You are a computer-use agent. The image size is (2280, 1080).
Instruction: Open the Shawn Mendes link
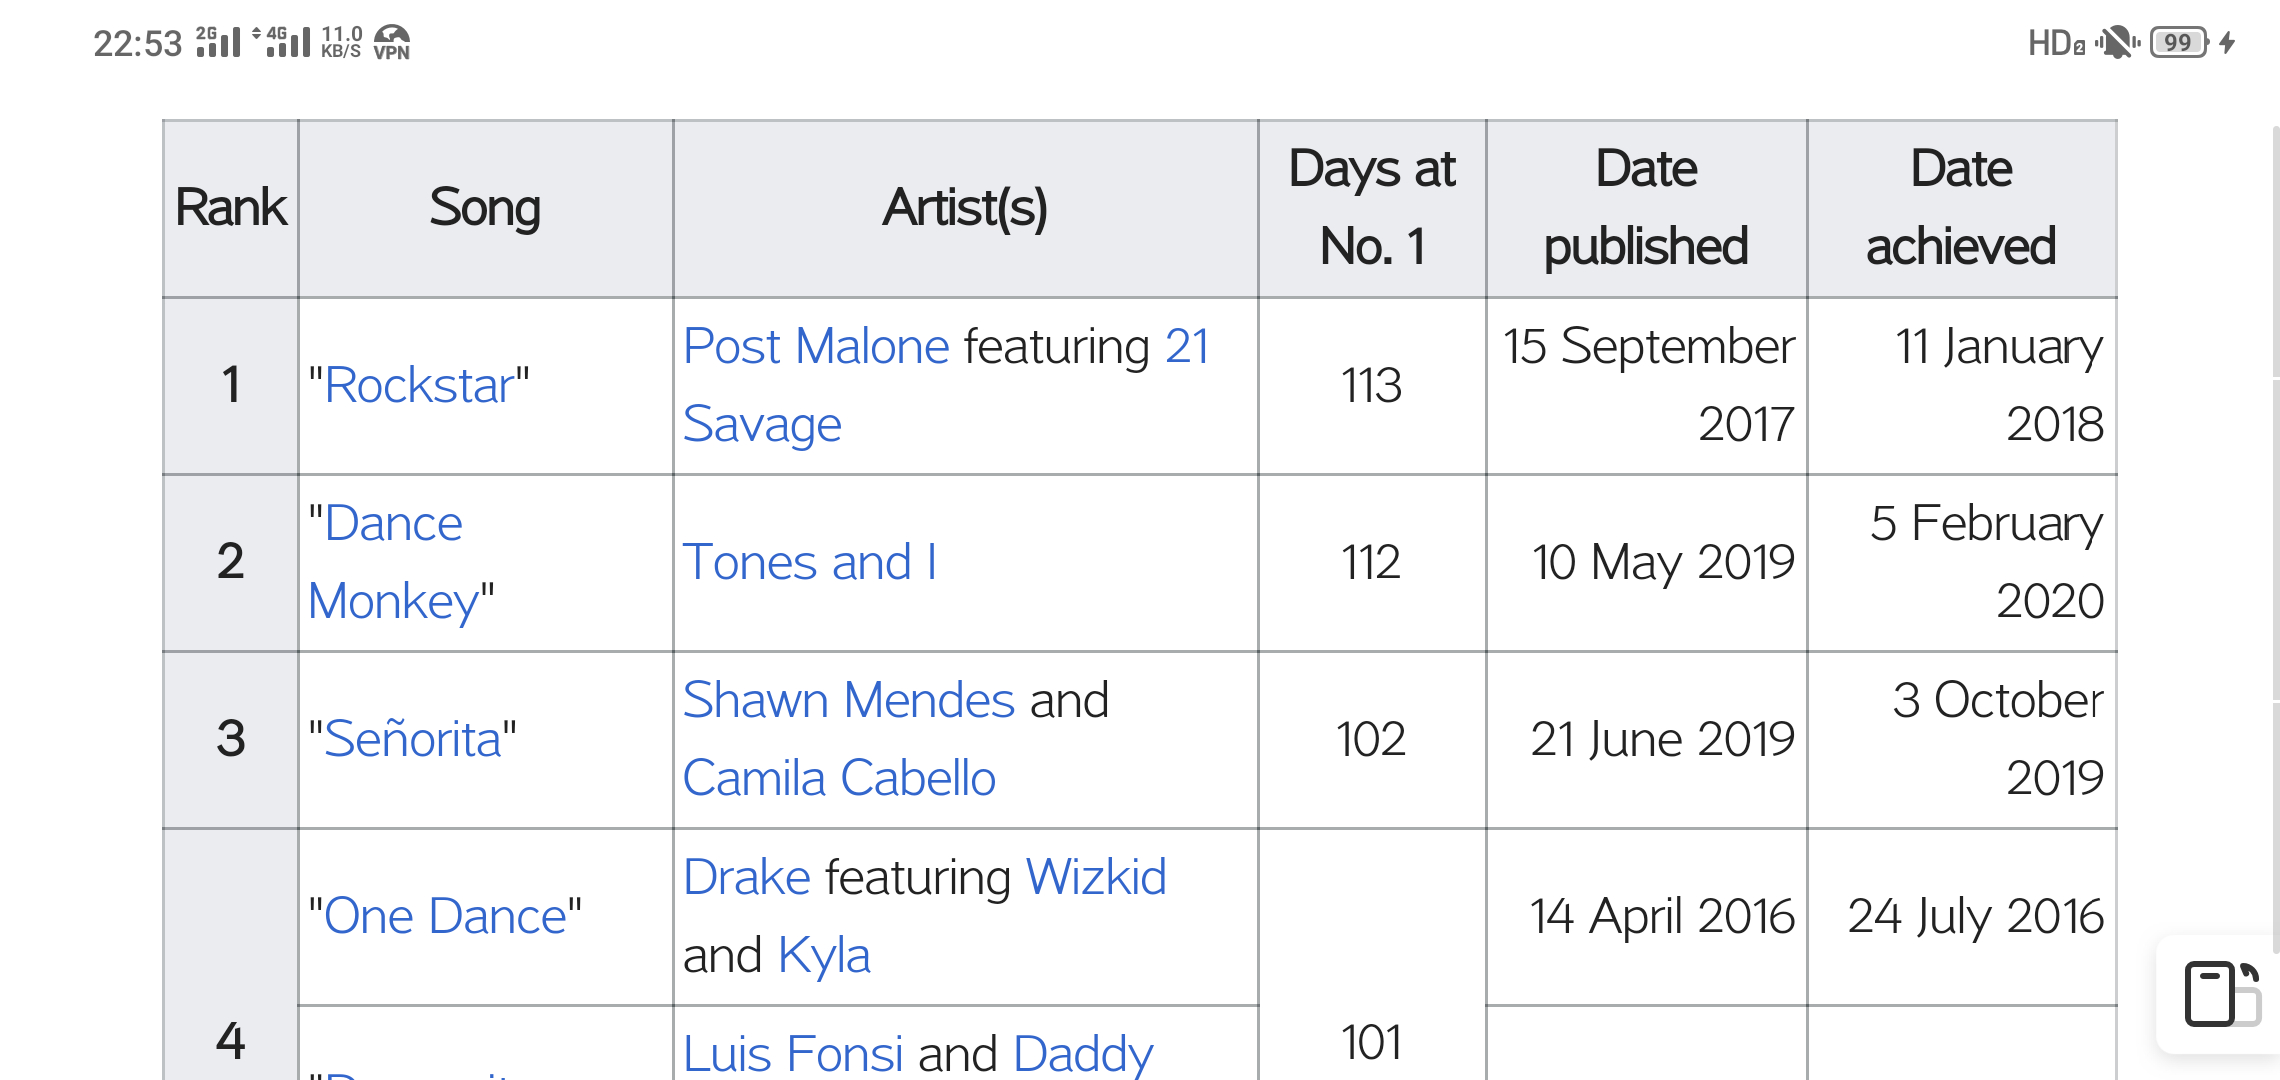(x=849, y=700)
